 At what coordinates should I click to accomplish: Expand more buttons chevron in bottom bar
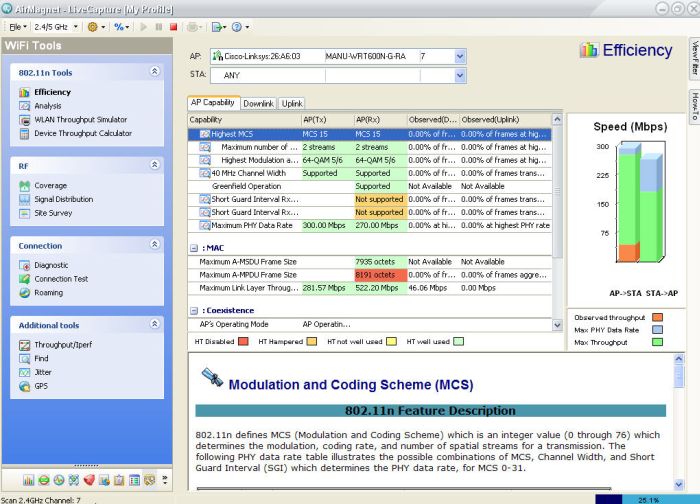(x=165, y=480)
